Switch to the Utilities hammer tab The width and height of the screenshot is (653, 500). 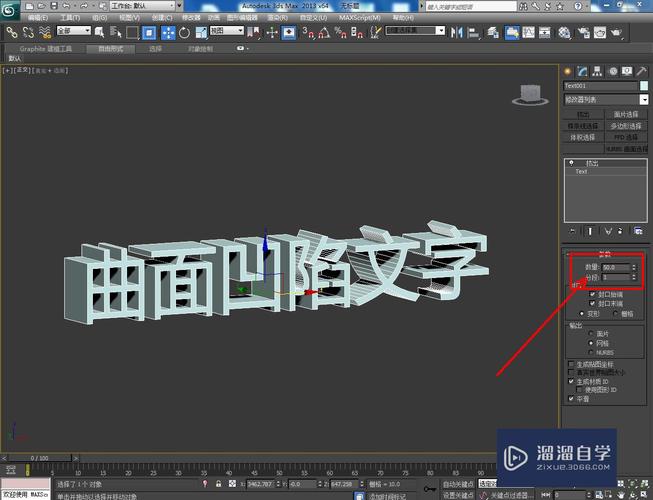[x=641, y=71]
